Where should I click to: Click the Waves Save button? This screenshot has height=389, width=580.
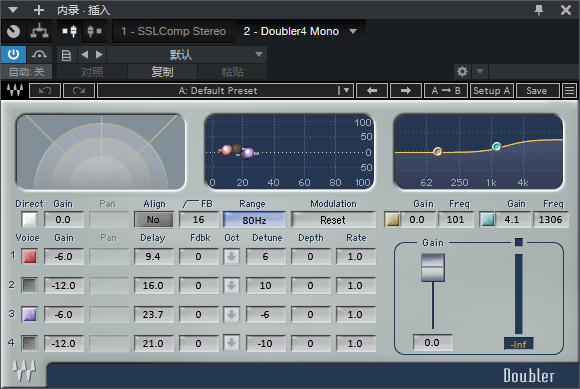point(537,91)
